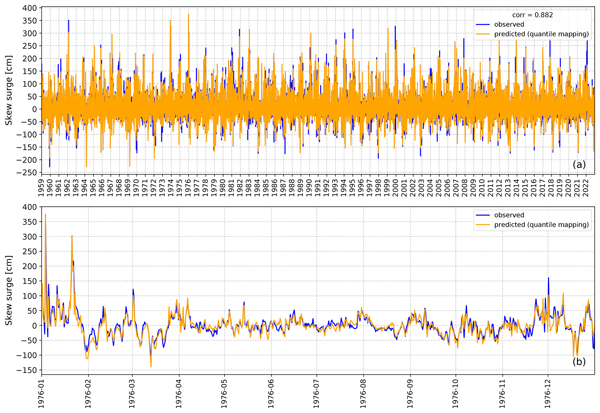
Task: Click 'Skew surge [cm]' axis title of bottom chart
Action: click(8, 290)
